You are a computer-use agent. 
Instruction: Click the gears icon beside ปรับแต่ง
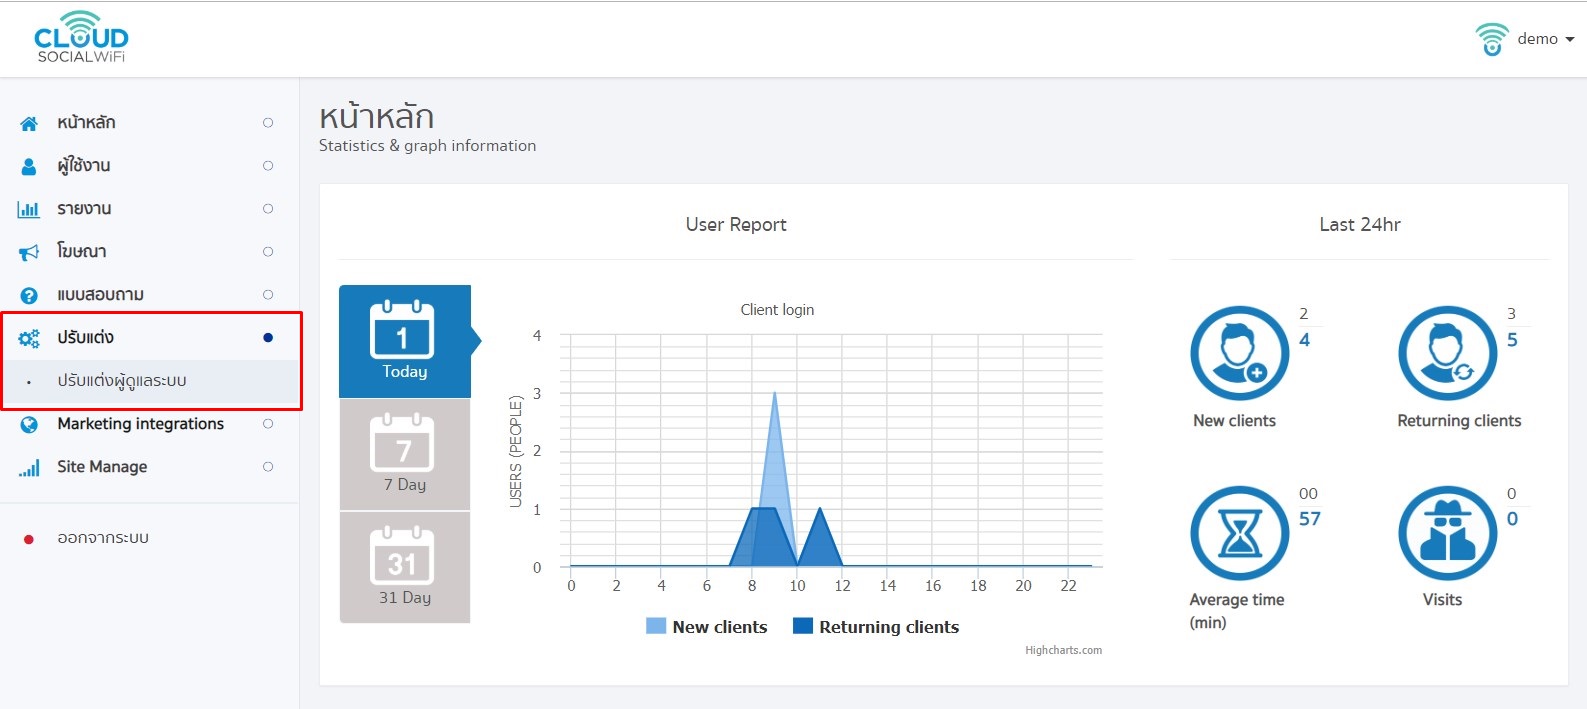tap(29, 338)
